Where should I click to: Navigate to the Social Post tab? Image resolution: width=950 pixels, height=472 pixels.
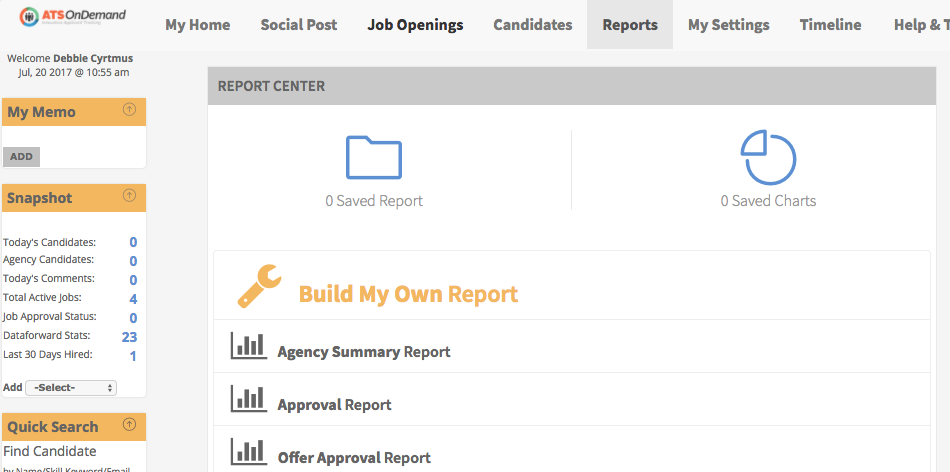click(299, 25)
